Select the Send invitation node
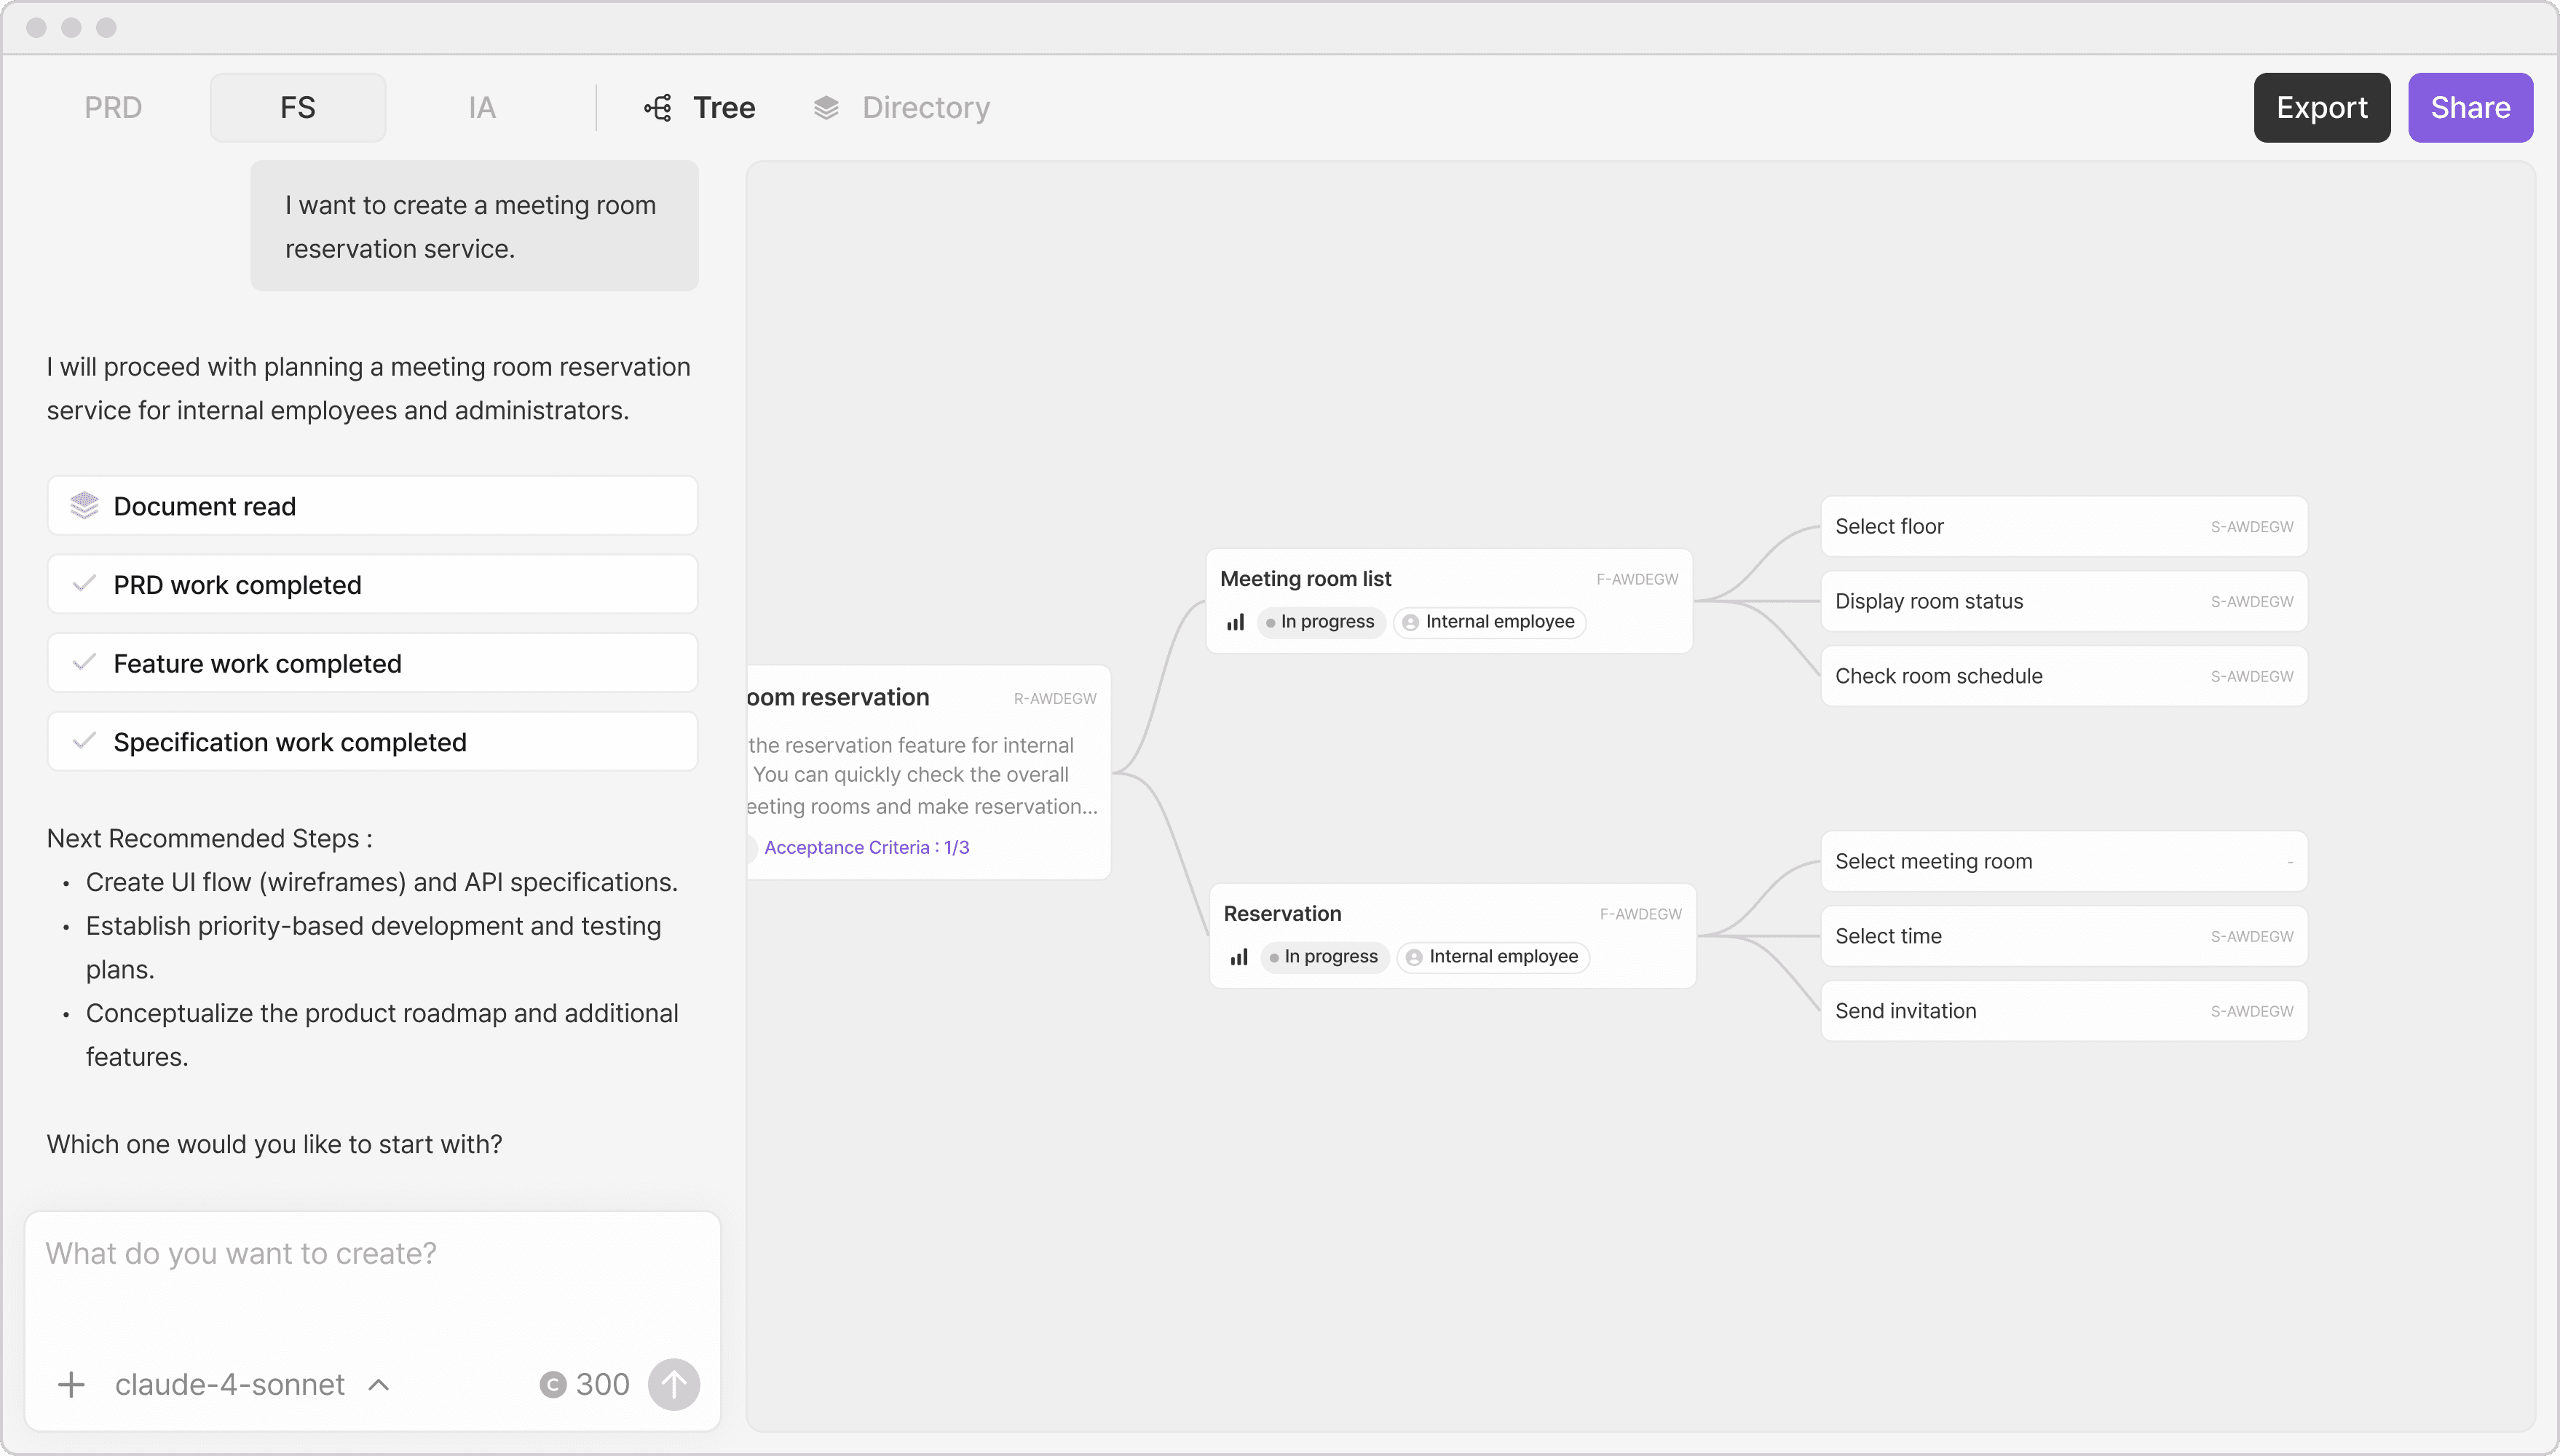Image resolution: width=2560 pixels, height=1456 pixels. click(x=2063, y=1011)
